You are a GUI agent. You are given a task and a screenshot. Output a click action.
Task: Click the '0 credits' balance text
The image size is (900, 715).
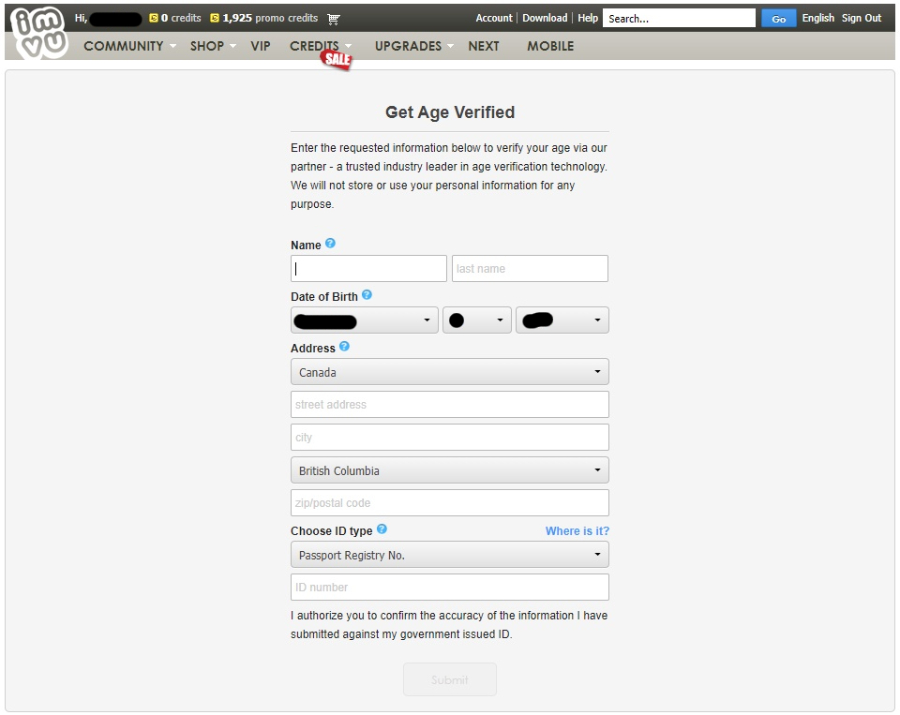(181, 18)
